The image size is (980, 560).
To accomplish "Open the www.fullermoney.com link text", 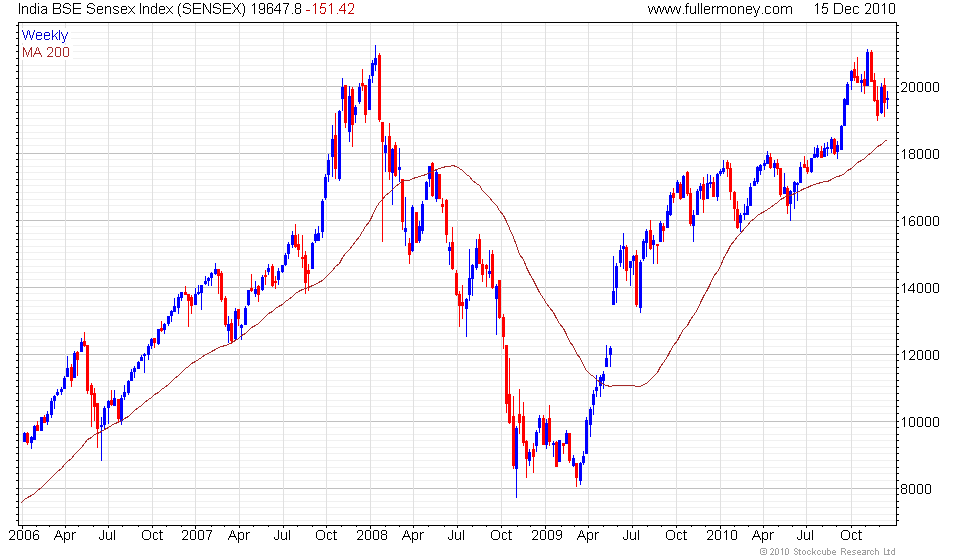I will 720,9.
